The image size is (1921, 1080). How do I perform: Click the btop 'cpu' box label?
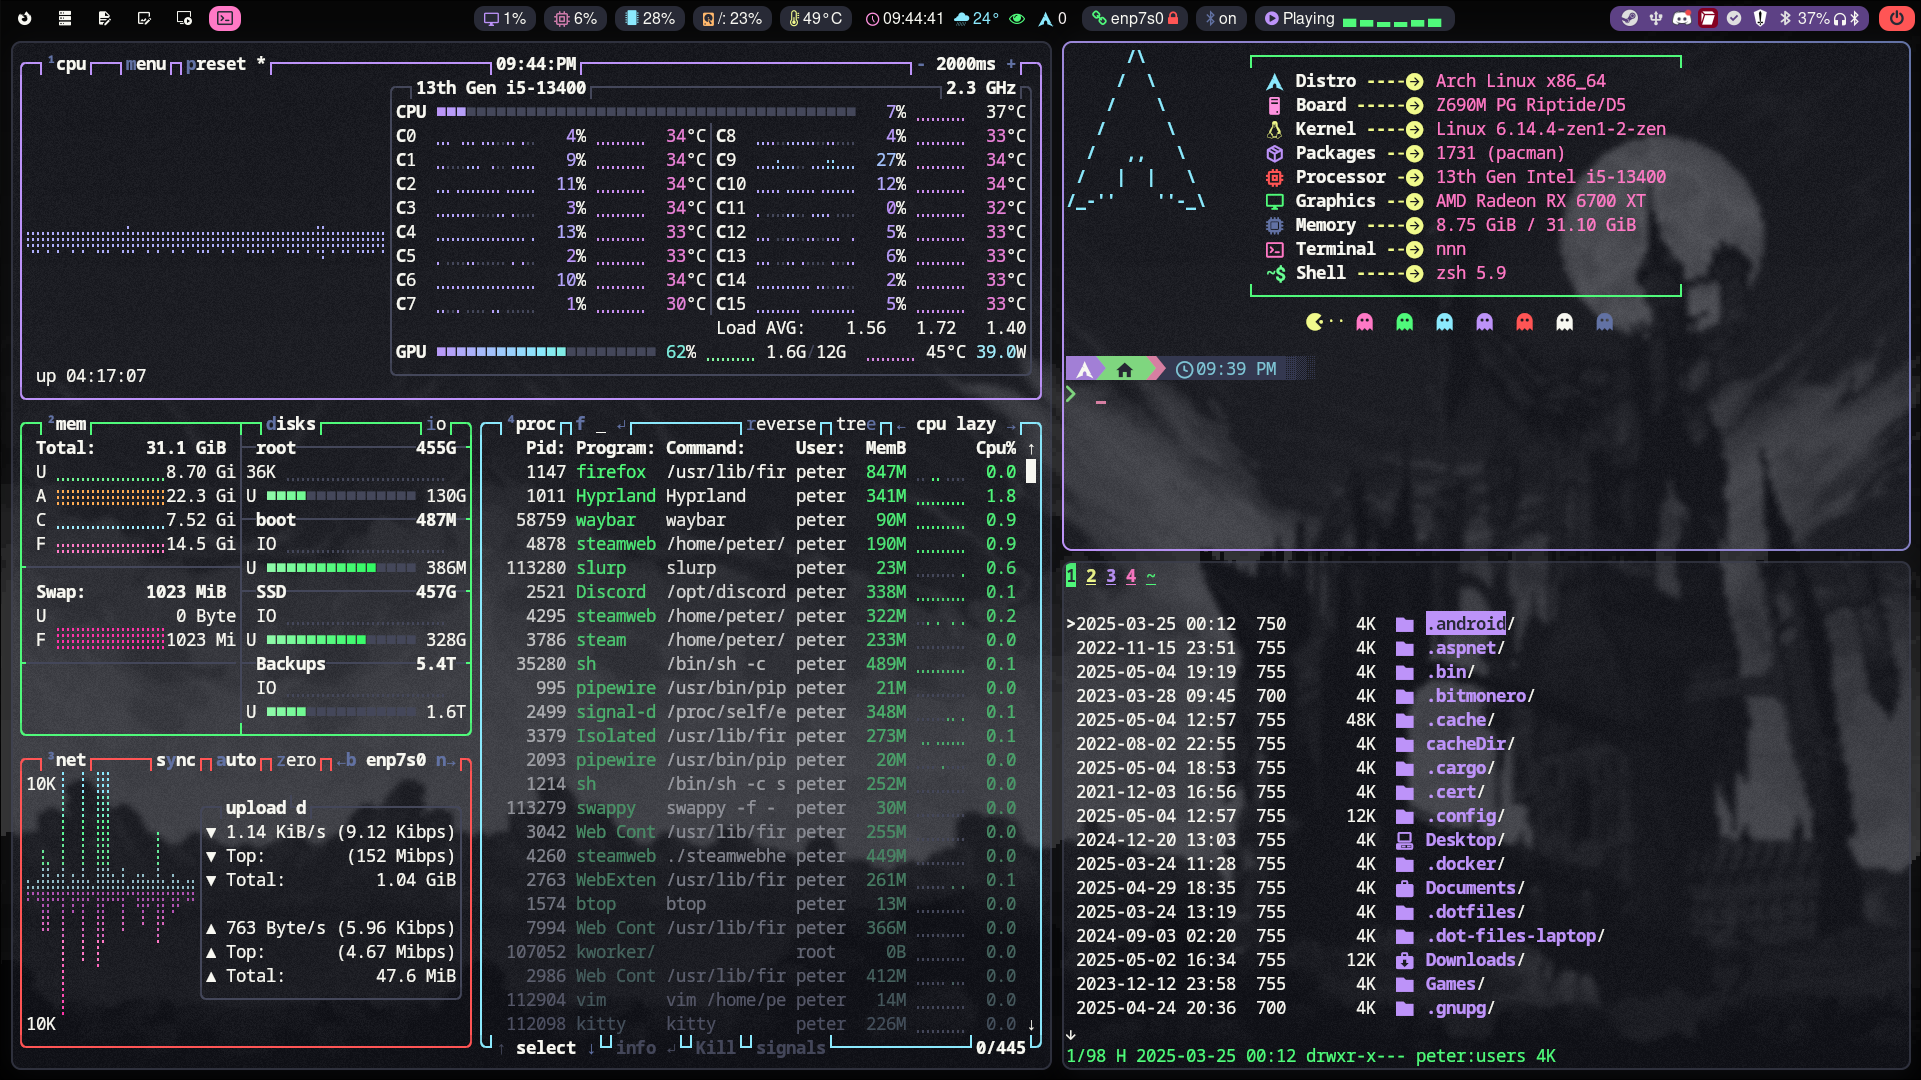(71, 64)
